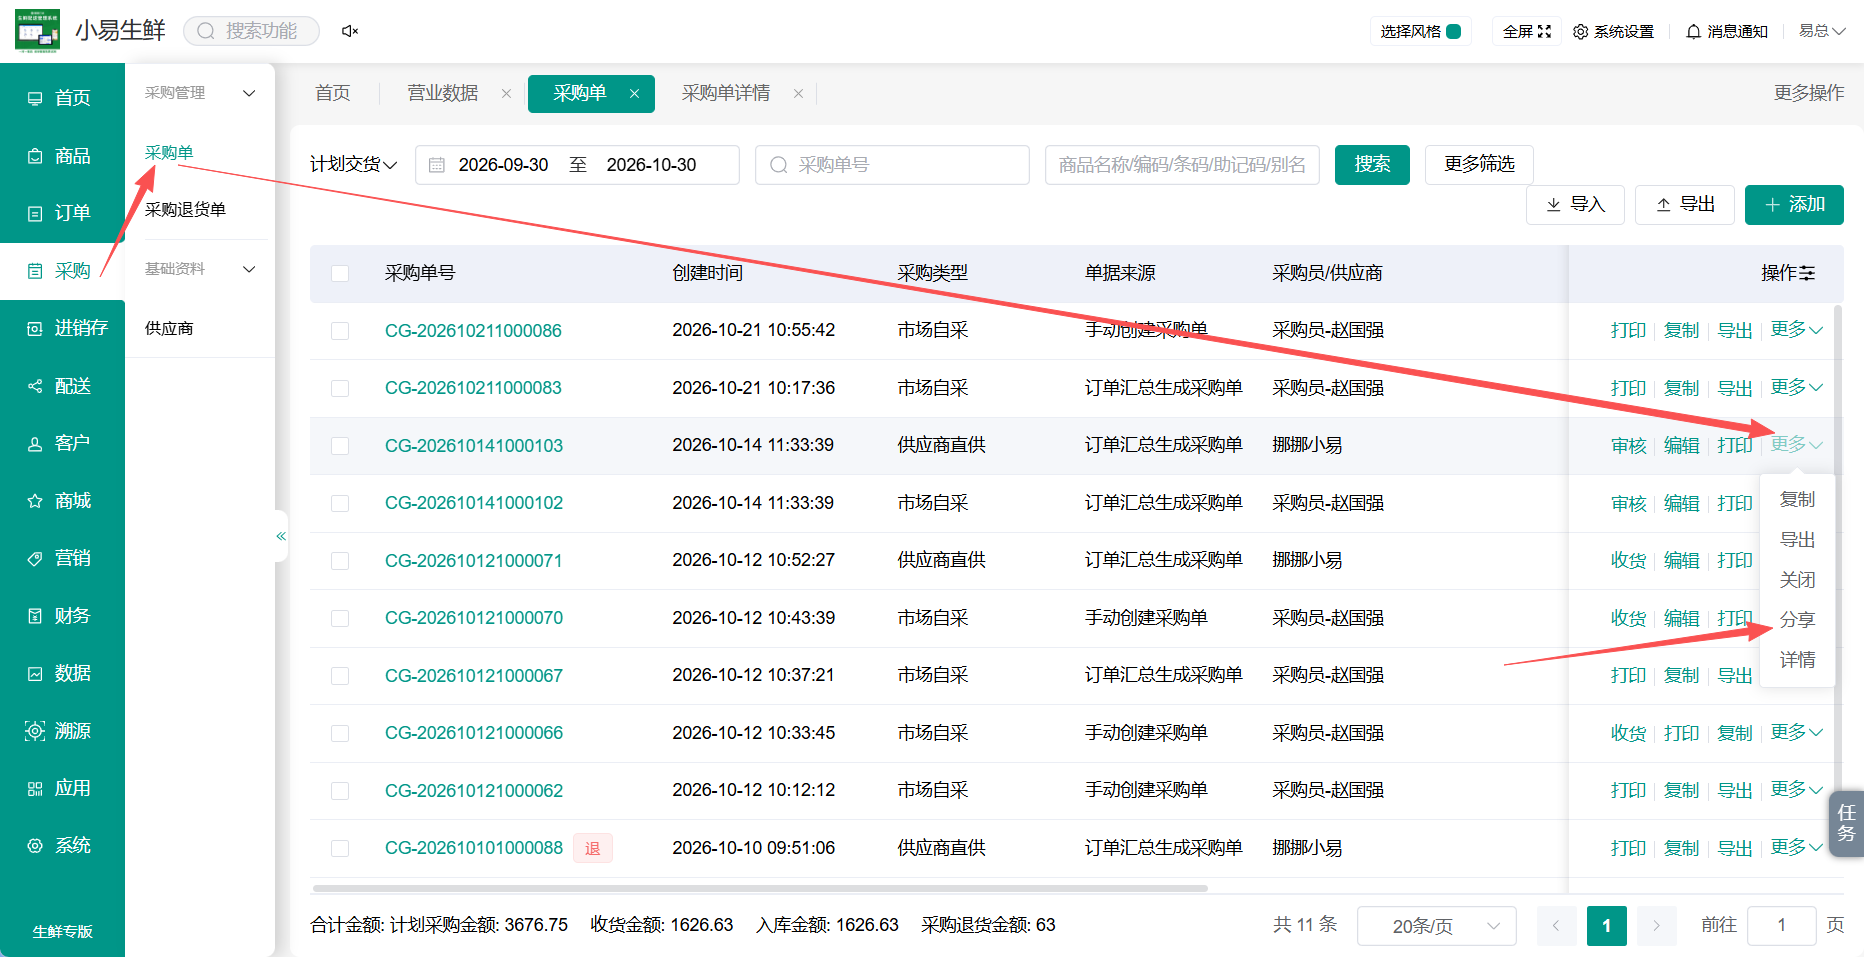The image size is (1864, 957).
Task: Open 采购退货单 in the submenu
Action: tap(185, 210)
